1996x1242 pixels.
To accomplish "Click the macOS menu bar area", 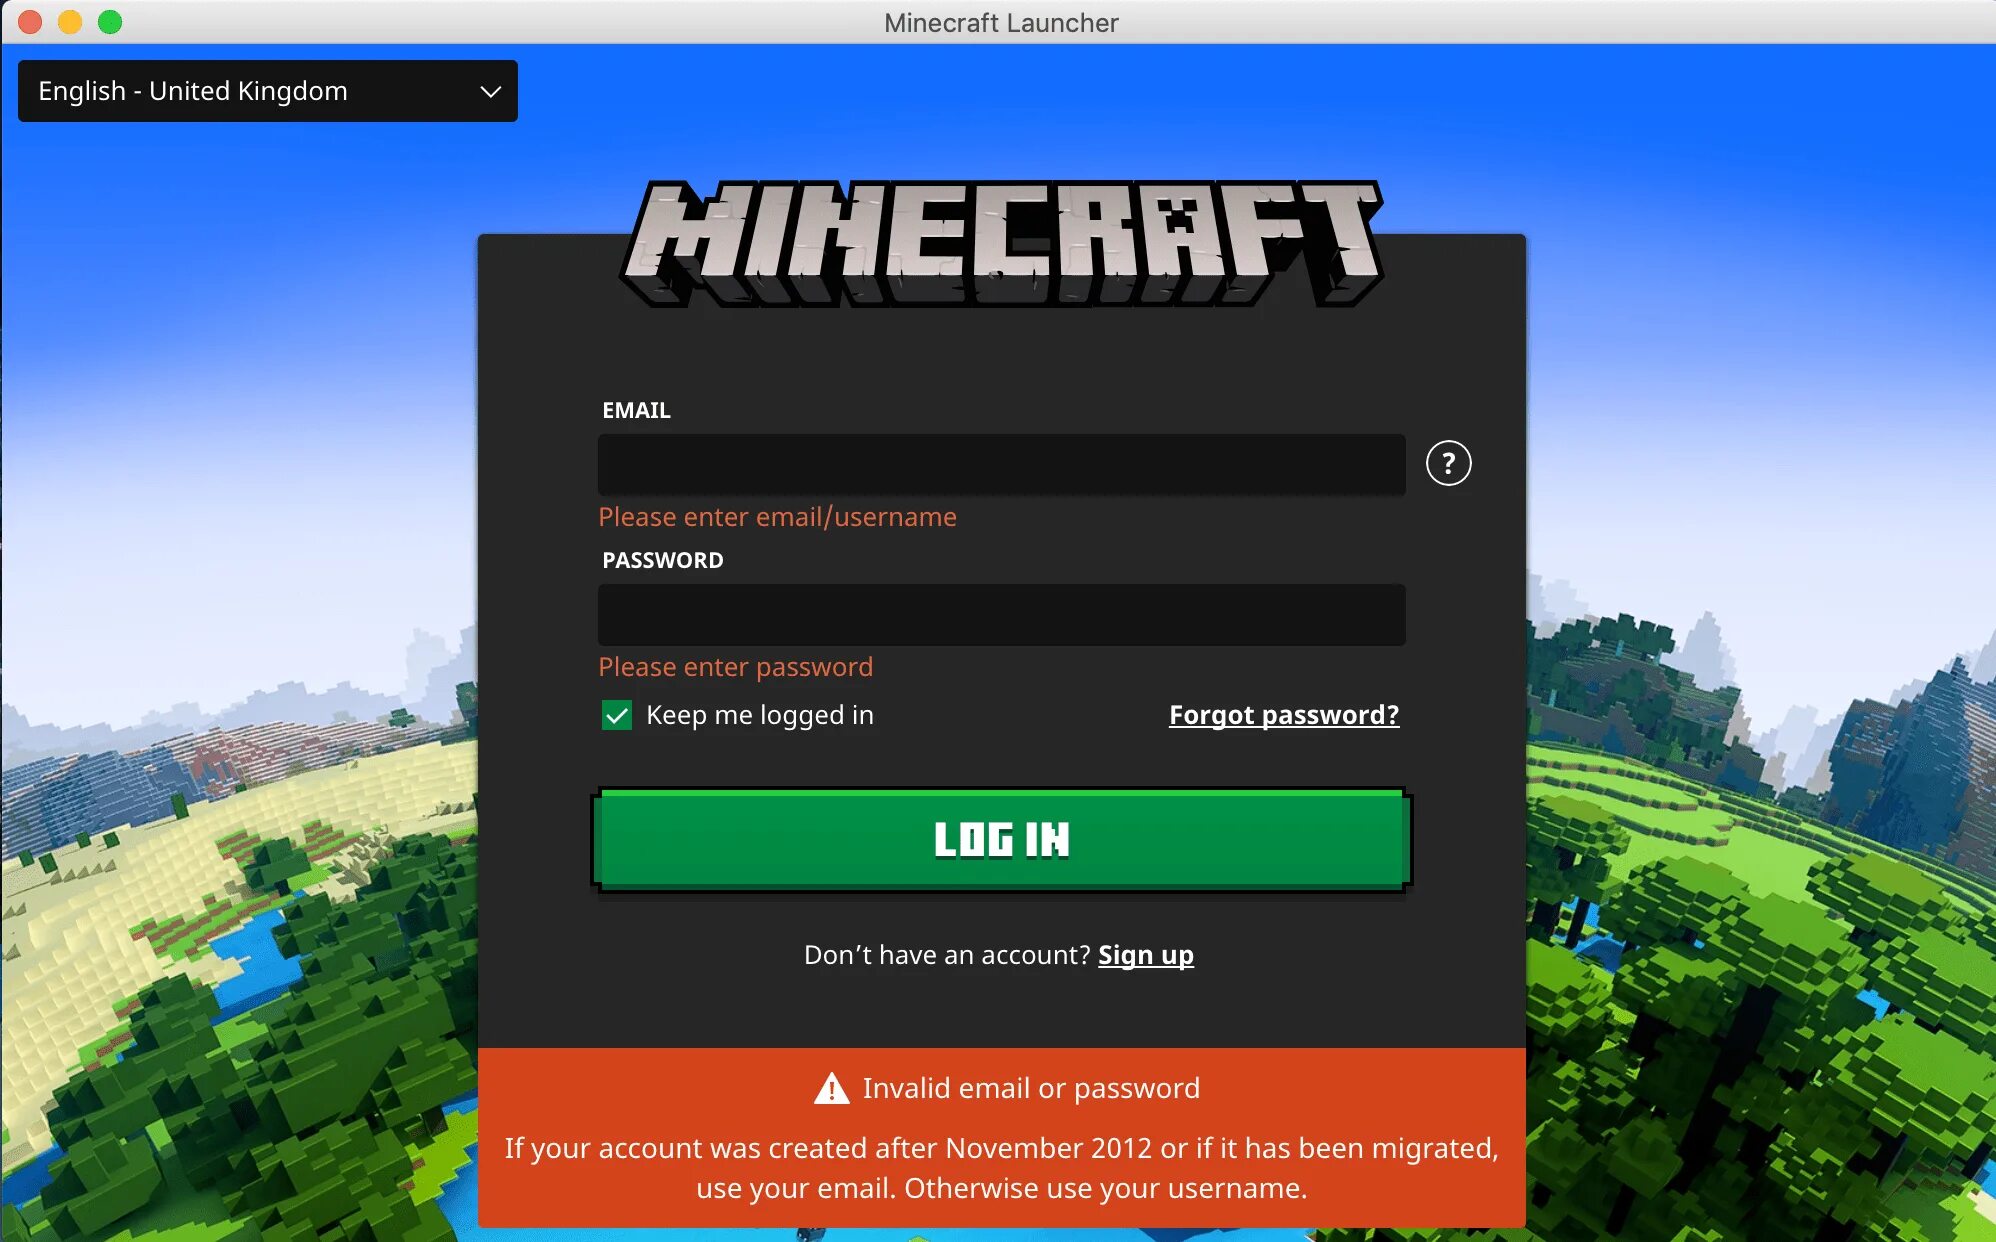I will (997, 21).
